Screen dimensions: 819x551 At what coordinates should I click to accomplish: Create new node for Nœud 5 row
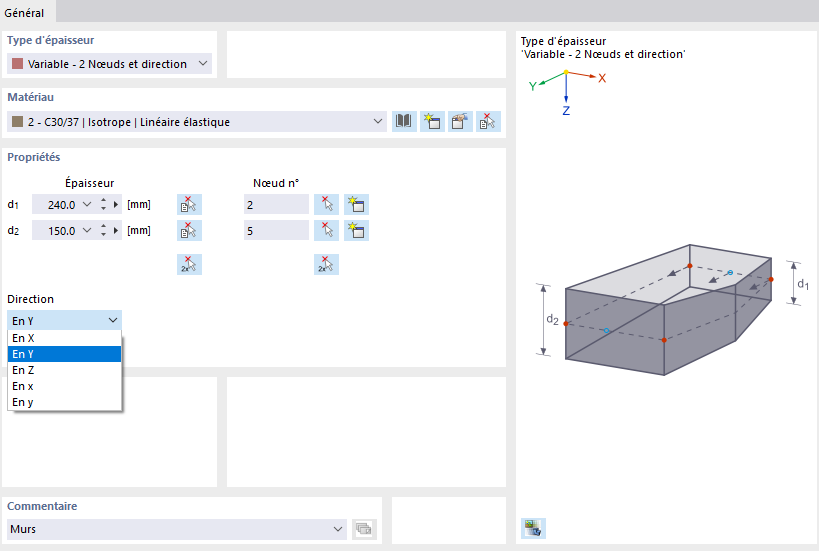[x=356, y=230]
